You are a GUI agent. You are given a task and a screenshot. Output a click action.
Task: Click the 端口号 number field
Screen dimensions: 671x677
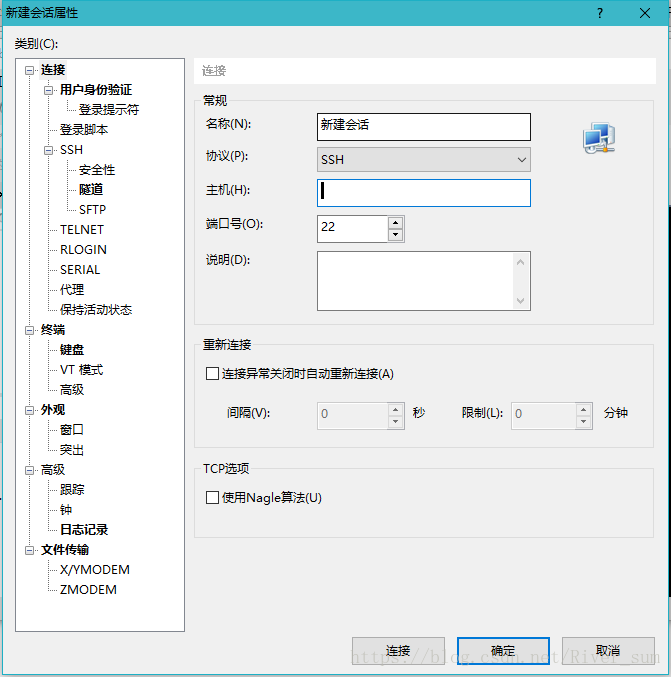[352, 228]
